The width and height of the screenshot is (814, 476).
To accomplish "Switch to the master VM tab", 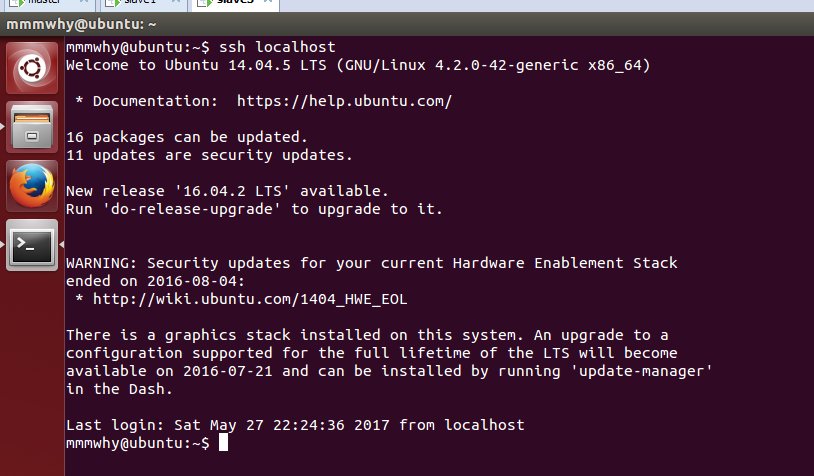I will click(45, 4).
